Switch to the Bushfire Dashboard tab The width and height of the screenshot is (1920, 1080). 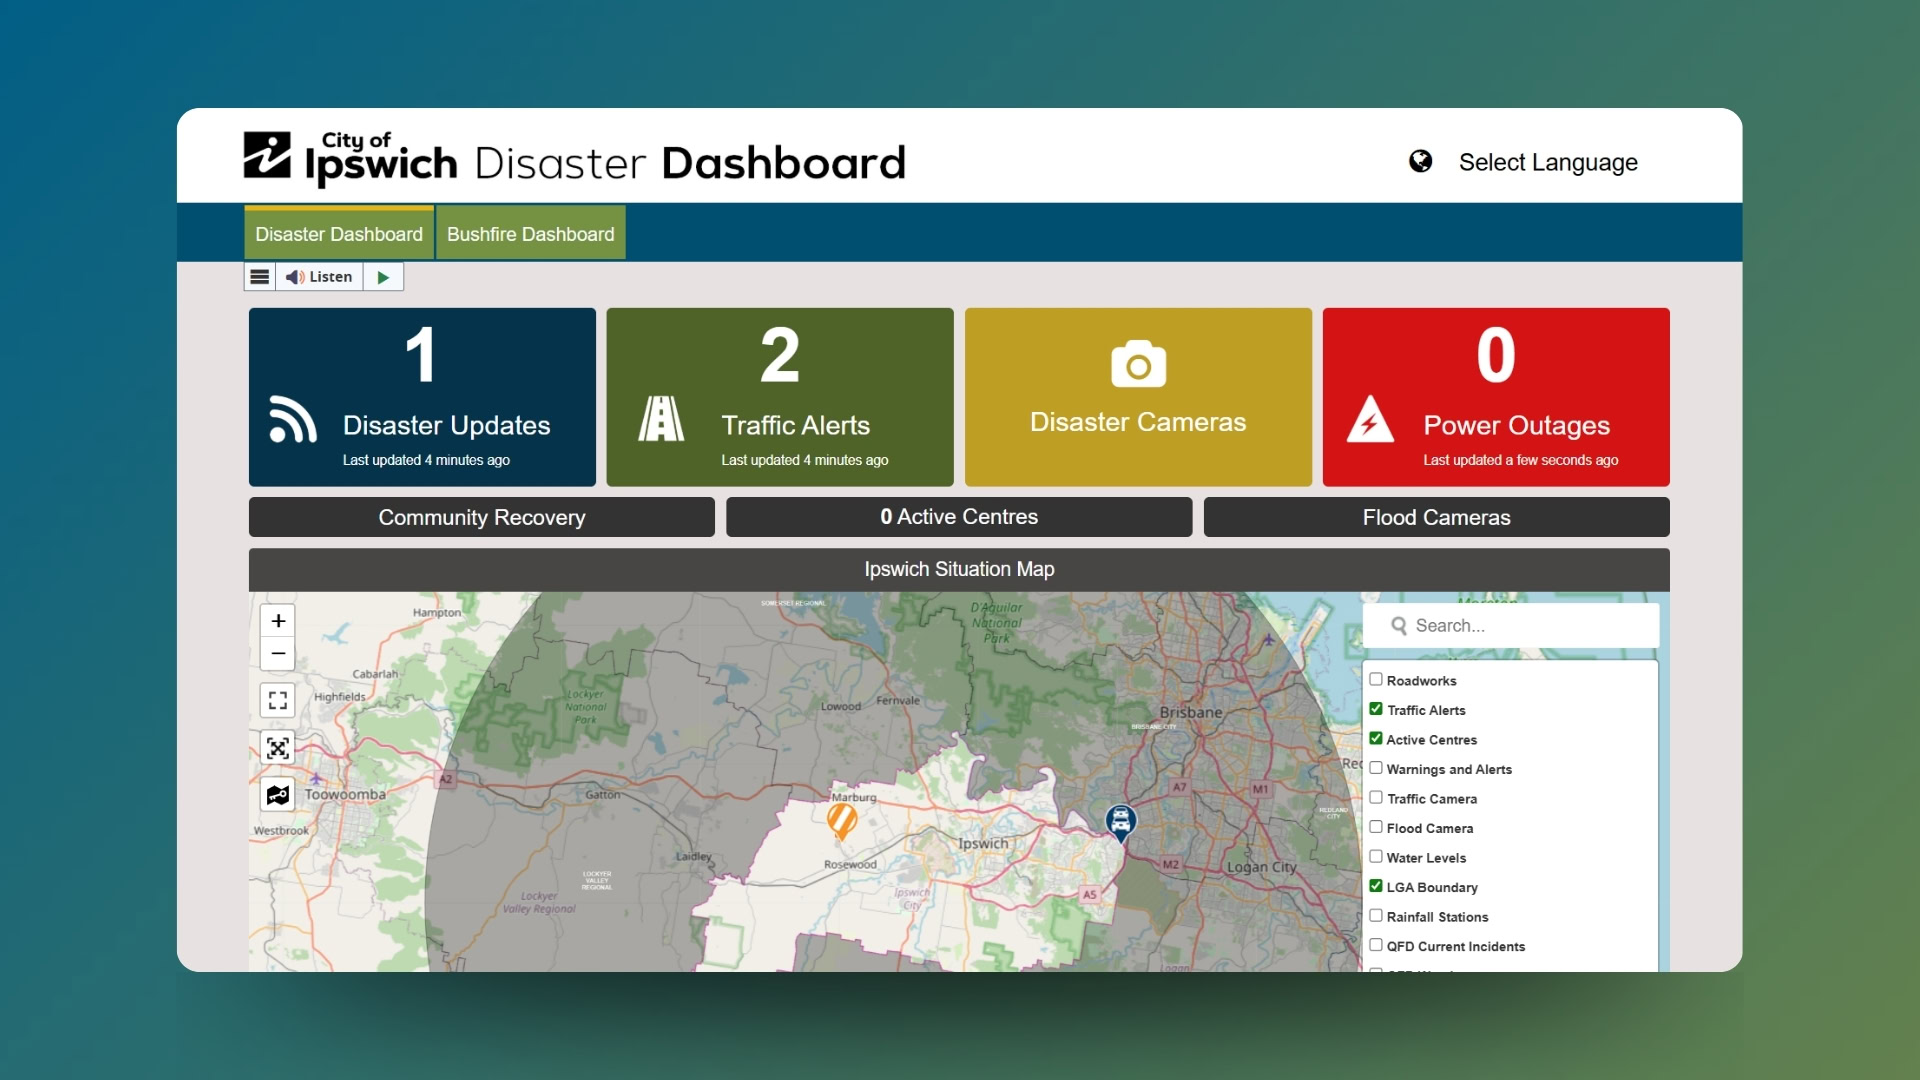tap(530, 234)
